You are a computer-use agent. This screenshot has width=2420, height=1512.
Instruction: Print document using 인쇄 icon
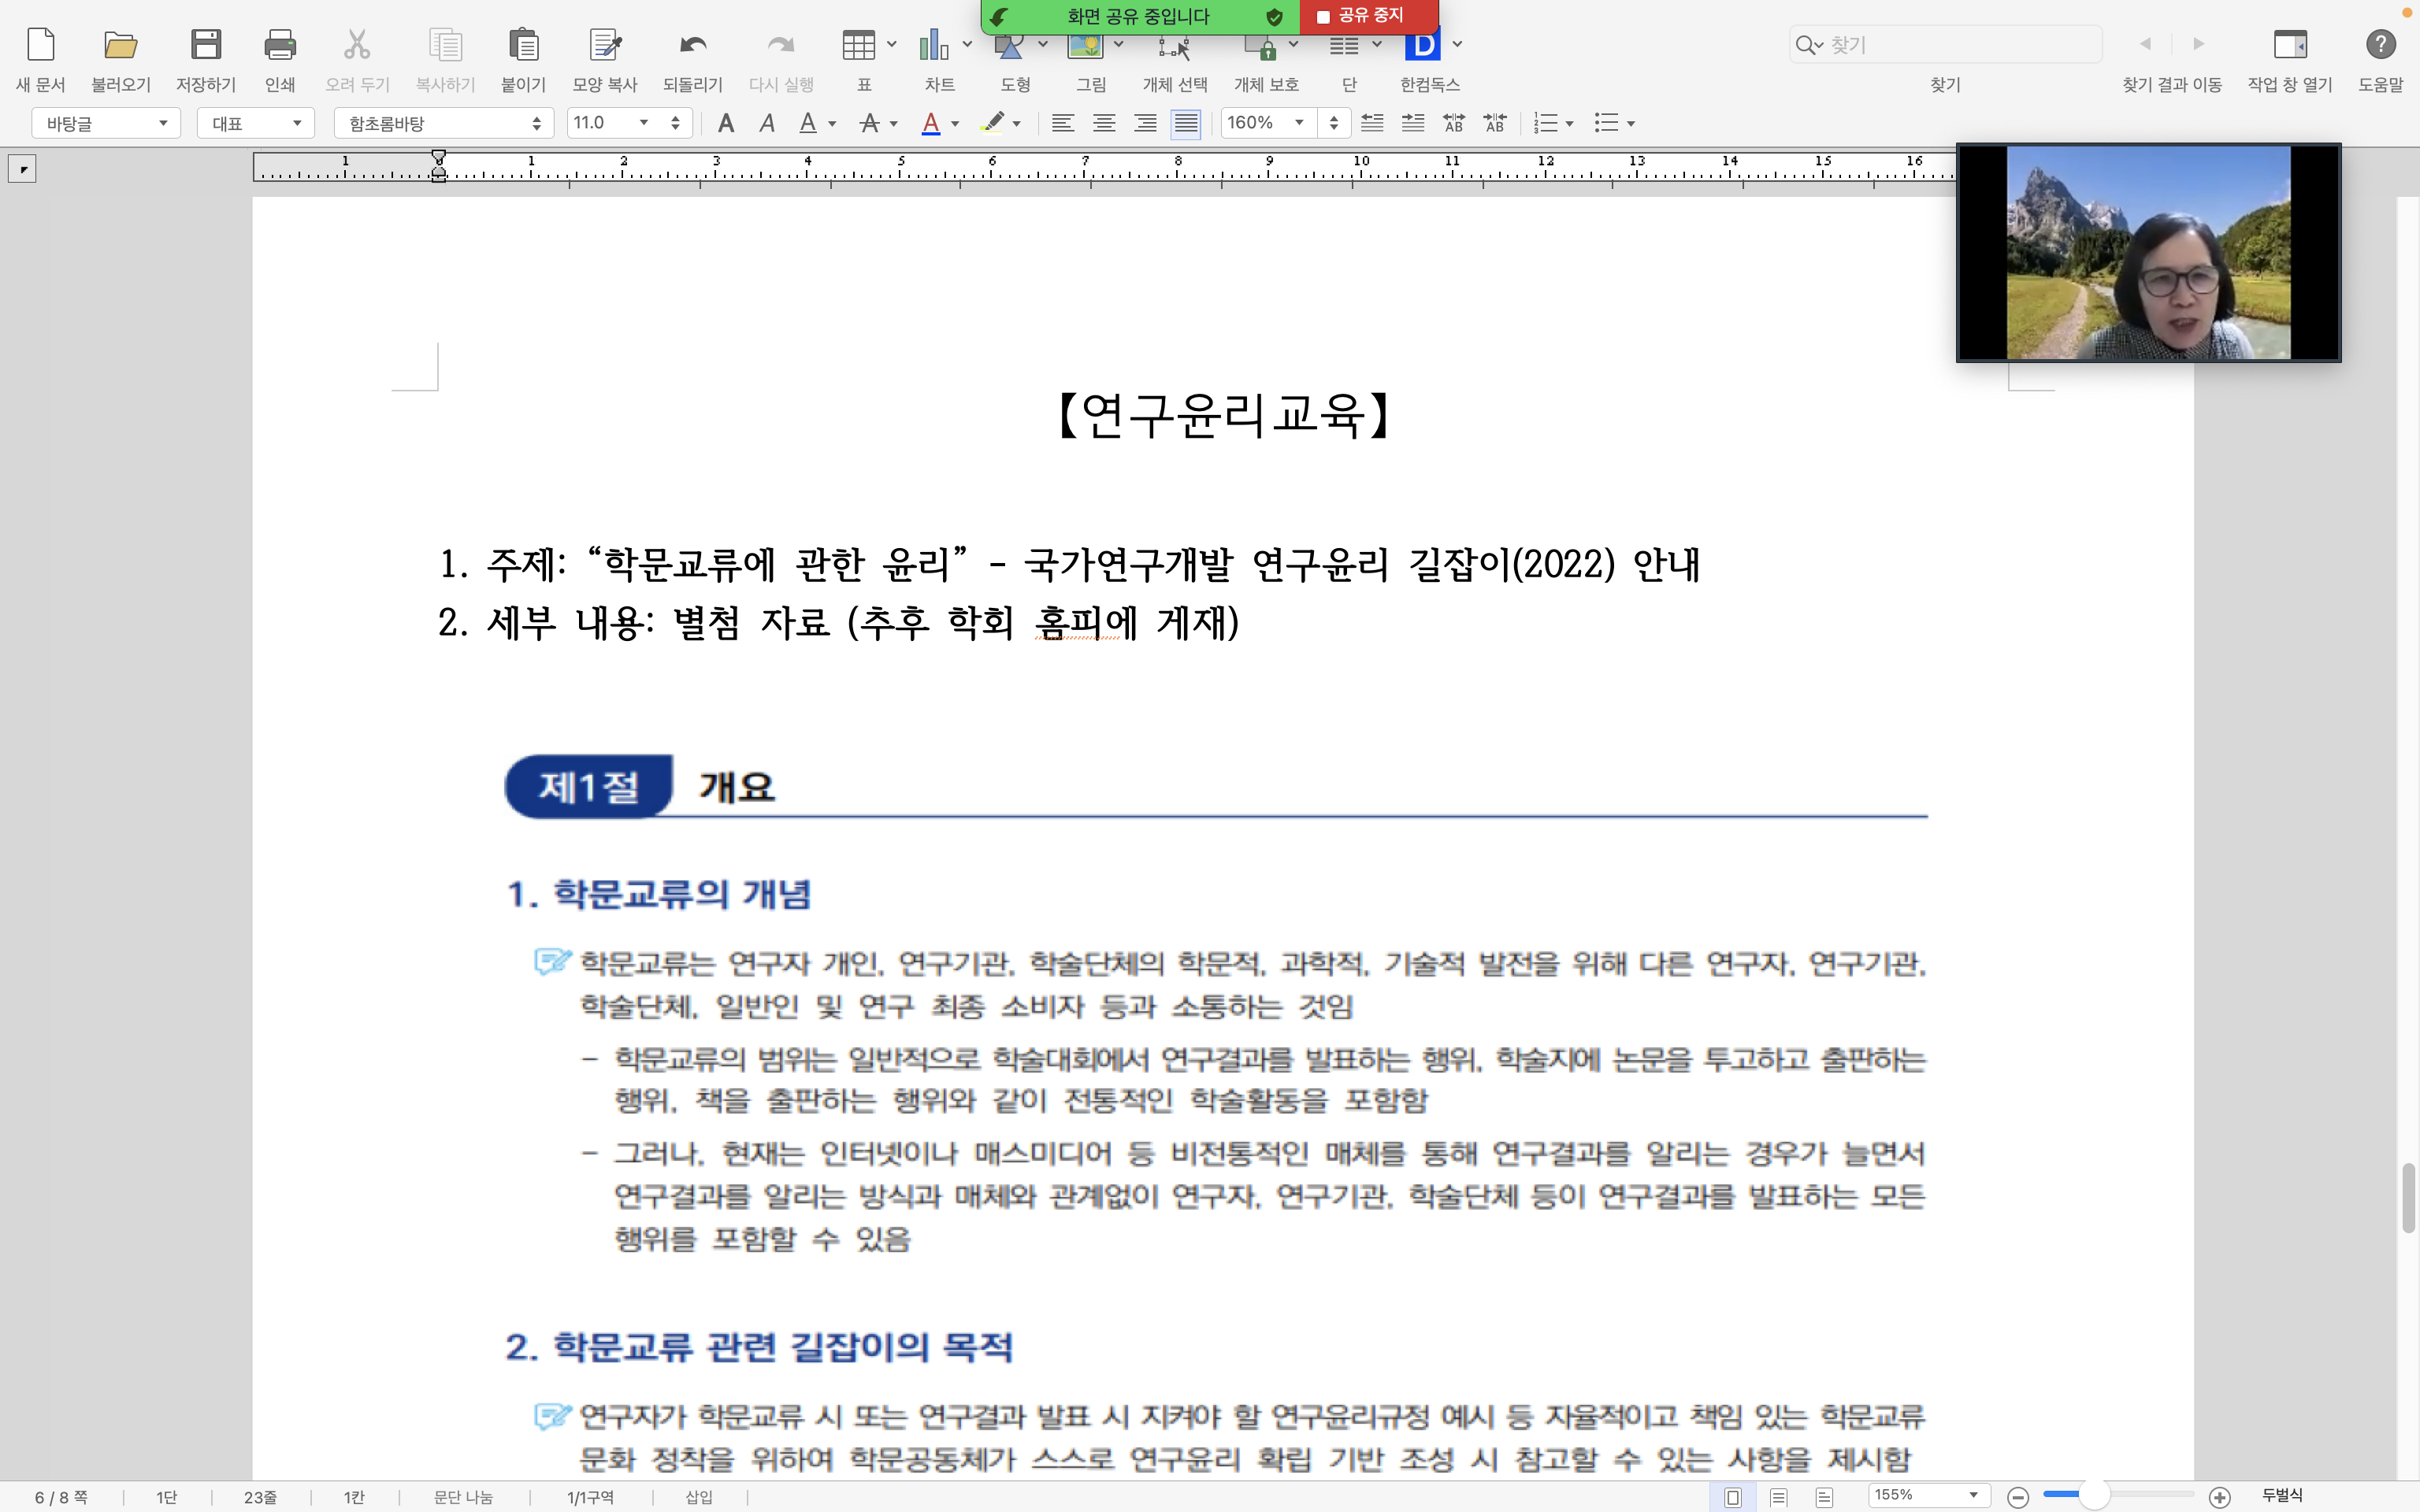point(280,45)
